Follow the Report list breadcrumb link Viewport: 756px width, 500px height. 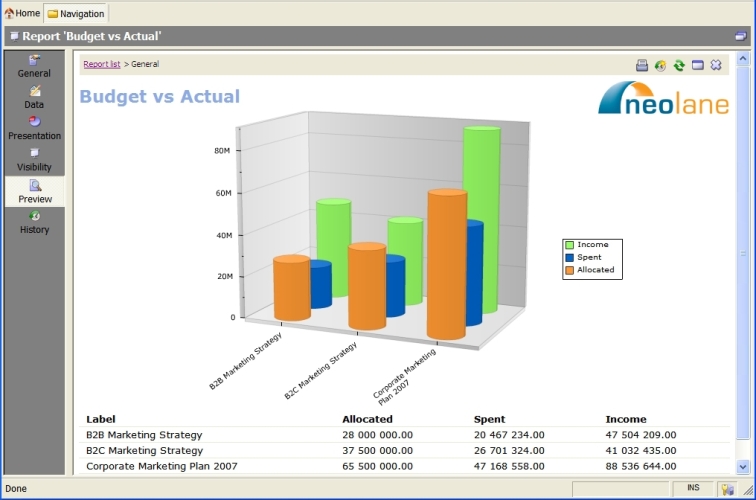pos(101,64)
